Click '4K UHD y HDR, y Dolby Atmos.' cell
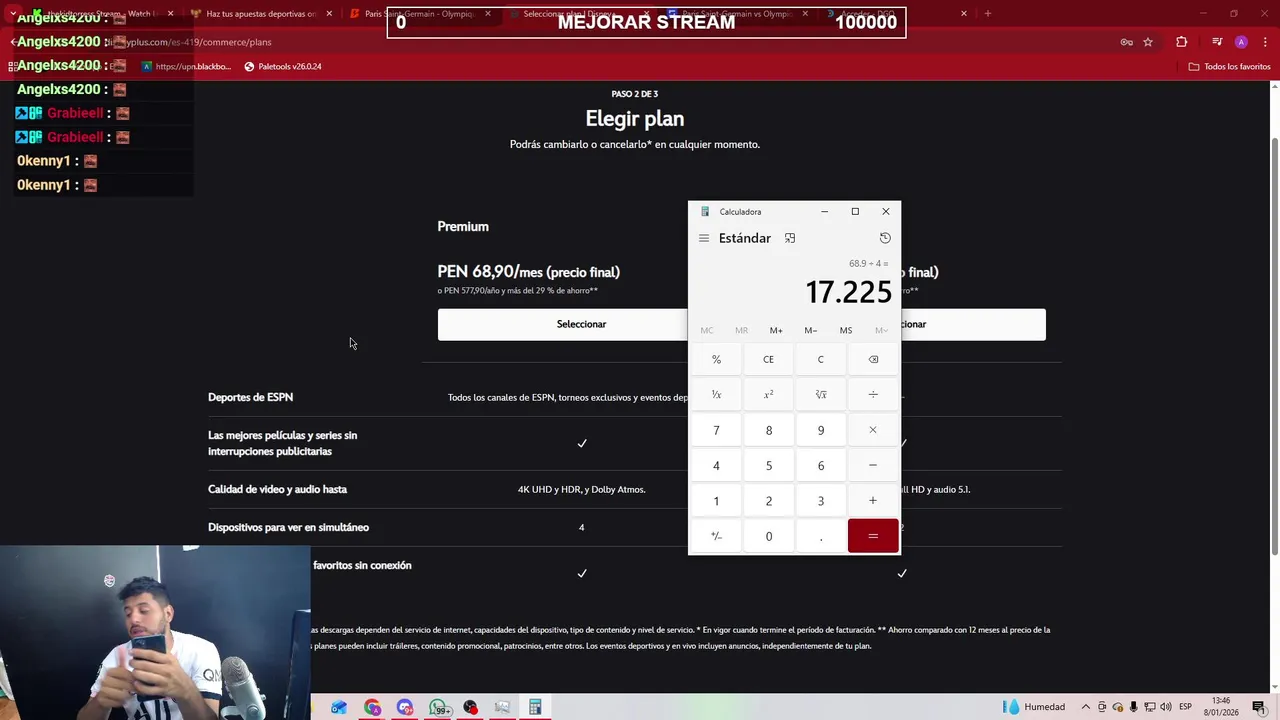The height and width of the screenshot is (720, 1280). click(581, 489)
